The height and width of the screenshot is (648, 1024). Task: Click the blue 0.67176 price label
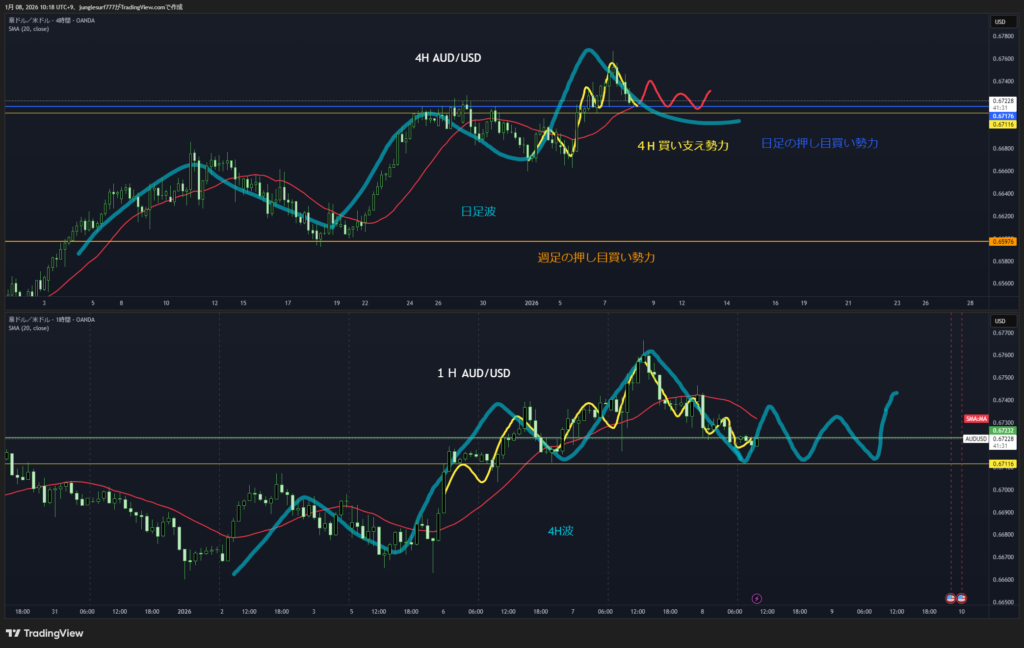pyautogui.click(x=1002, y=117)
